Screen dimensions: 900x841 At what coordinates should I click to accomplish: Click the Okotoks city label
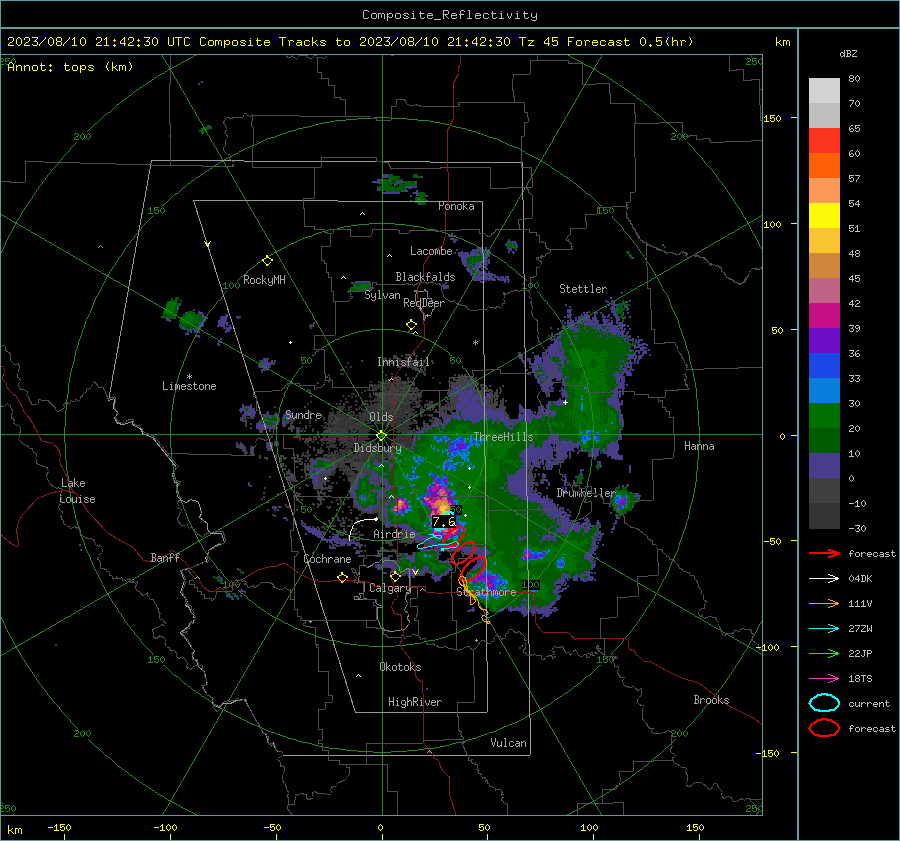tap(400, 667)
